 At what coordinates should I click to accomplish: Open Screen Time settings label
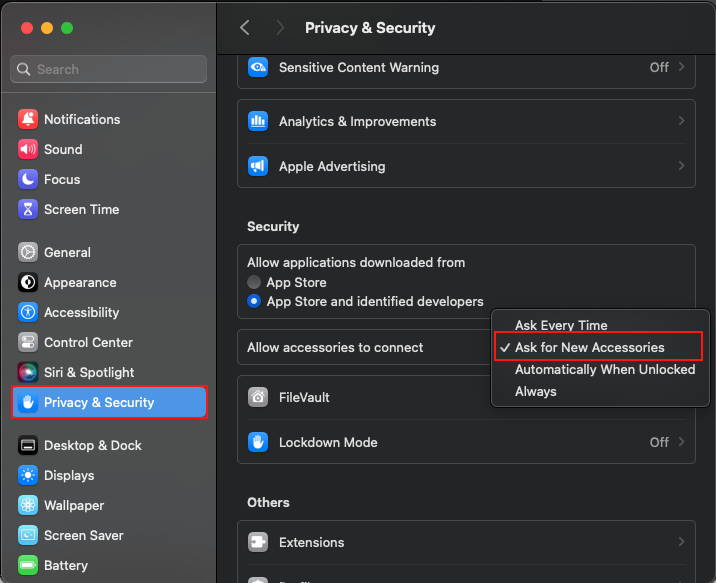82,210
